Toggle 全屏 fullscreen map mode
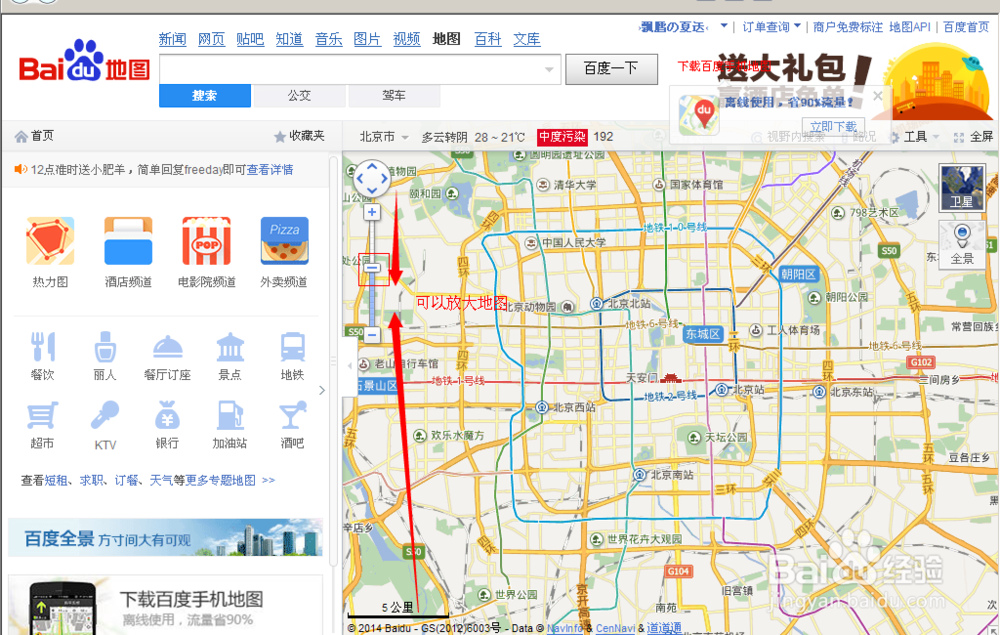This screenshot has height=635, width=1000. tap(973, 137)
